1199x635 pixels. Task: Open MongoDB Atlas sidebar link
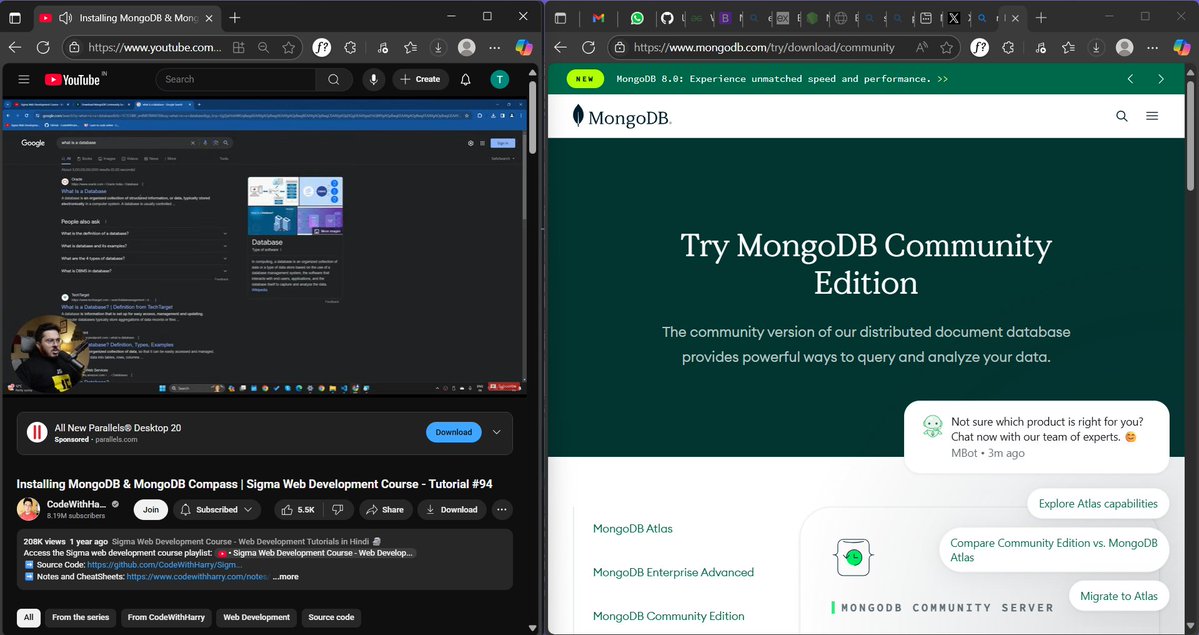point(632,529)
